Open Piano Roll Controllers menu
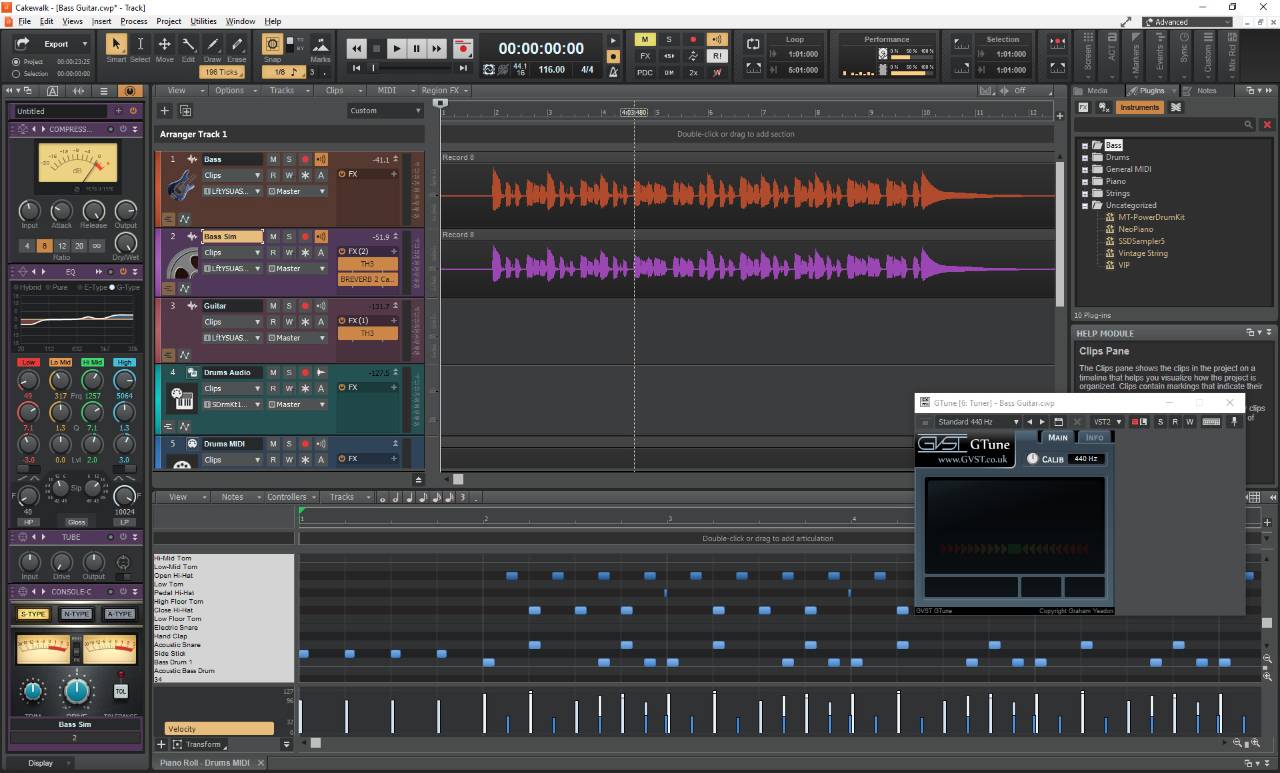The width and height of the screenshot is (1280, 773). (x=291, y=497)
